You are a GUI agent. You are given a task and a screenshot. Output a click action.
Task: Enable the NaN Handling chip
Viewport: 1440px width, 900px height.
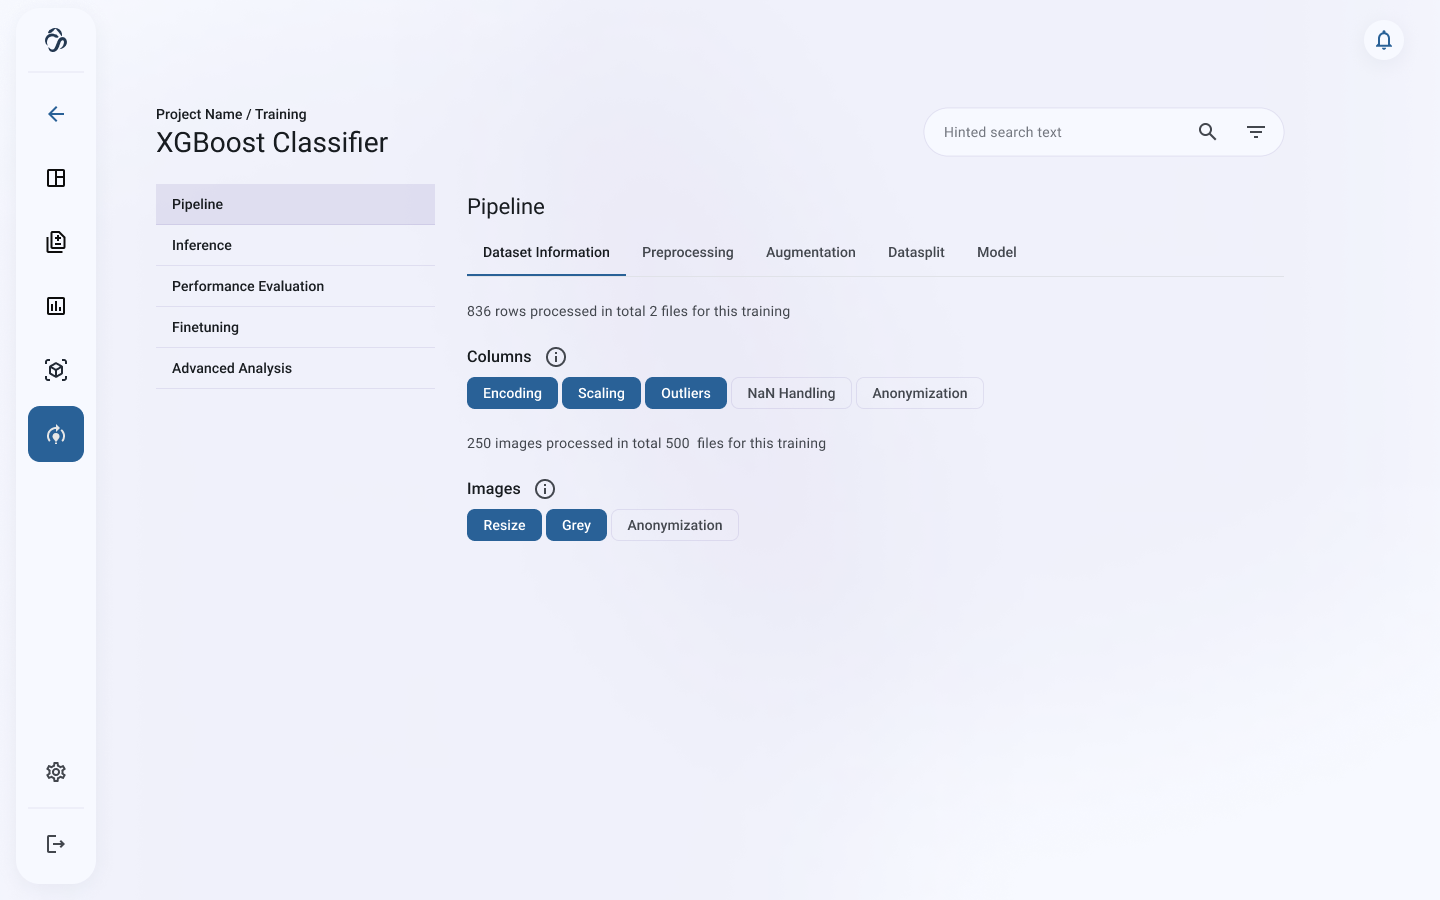coord(791,393)
